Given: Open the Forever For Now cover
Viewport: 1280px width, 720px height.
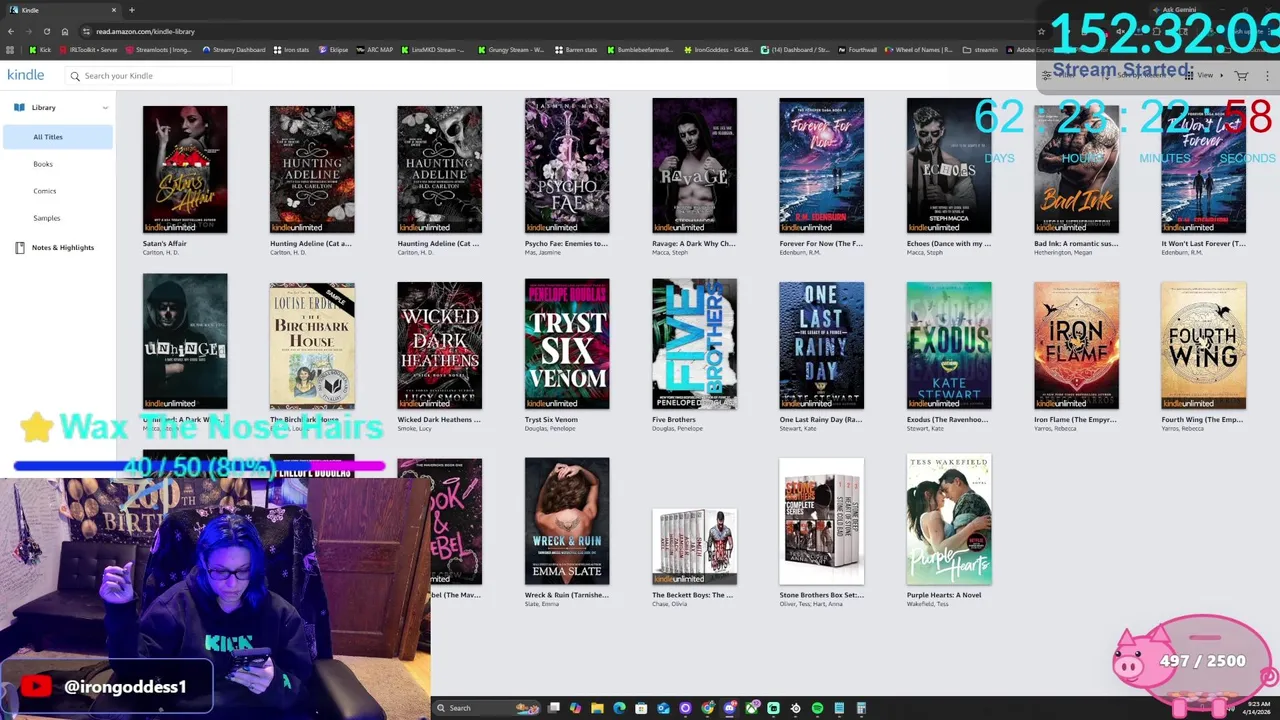Looking at the screenshot, I should pyautogui.click(x=821, y=165).
